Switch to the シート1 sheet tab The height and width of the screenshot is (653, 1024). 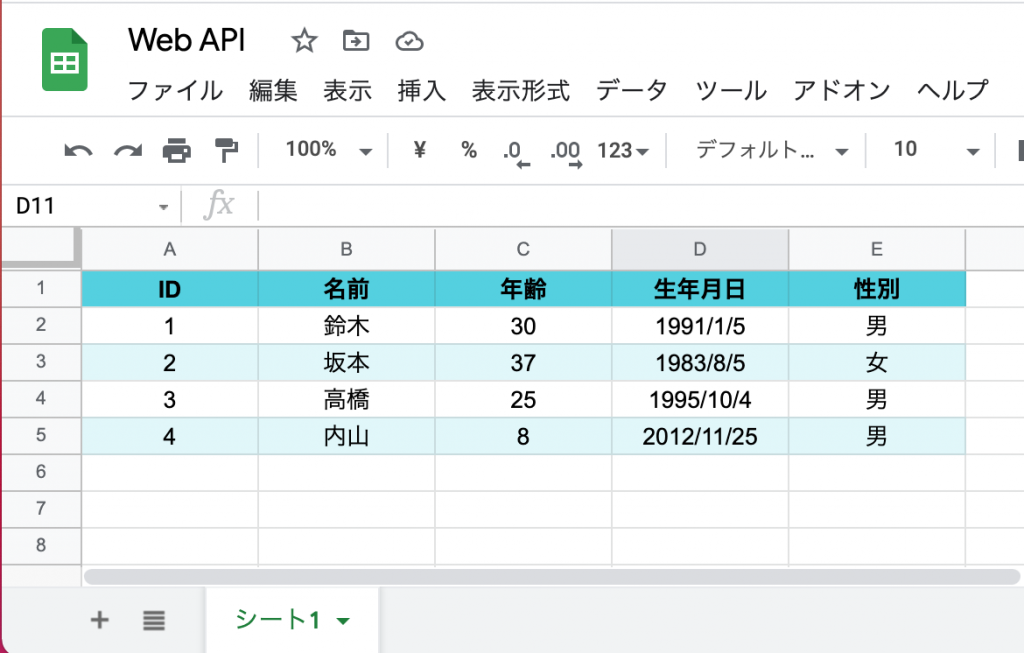tap(293, 620)
